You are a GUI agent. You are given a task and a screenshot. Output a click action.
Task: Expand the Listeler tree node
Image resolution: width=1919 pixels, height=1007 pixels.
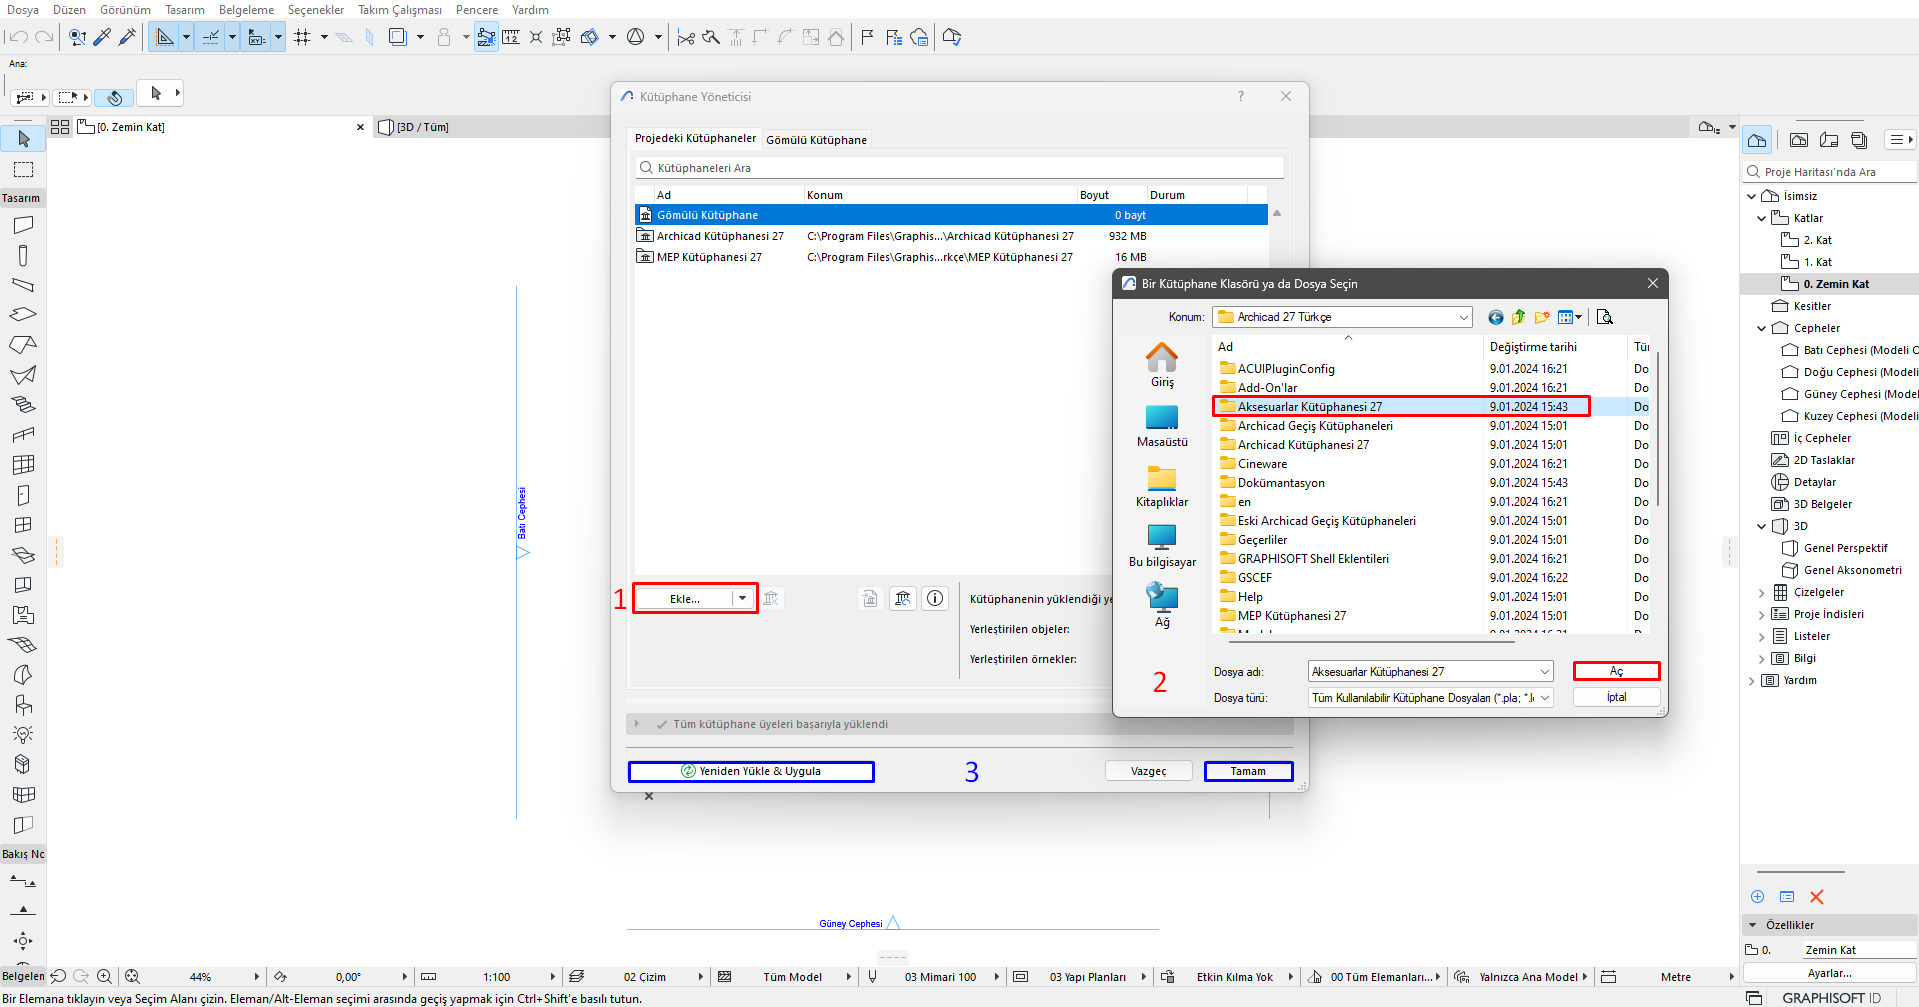[1762, 636]
